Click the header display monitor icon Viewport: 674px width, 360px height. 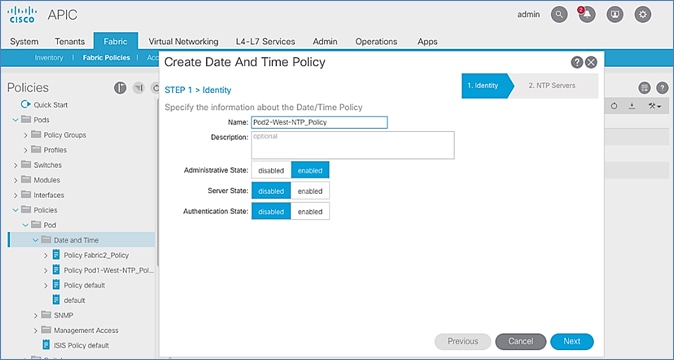click(615, 15)
